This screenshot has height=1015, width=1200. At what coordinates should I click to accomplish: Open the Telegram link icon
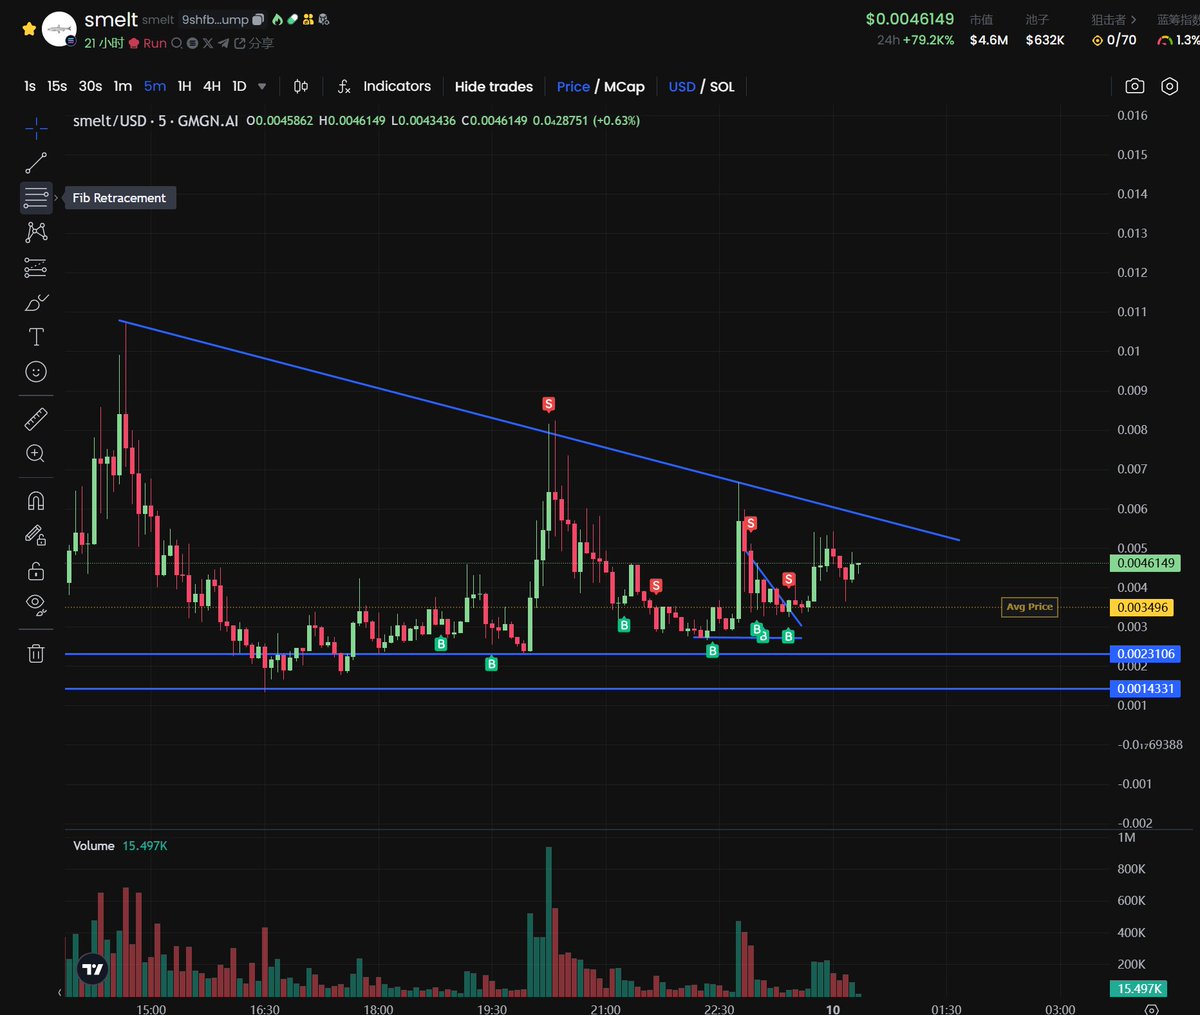(x=223, y=43)
